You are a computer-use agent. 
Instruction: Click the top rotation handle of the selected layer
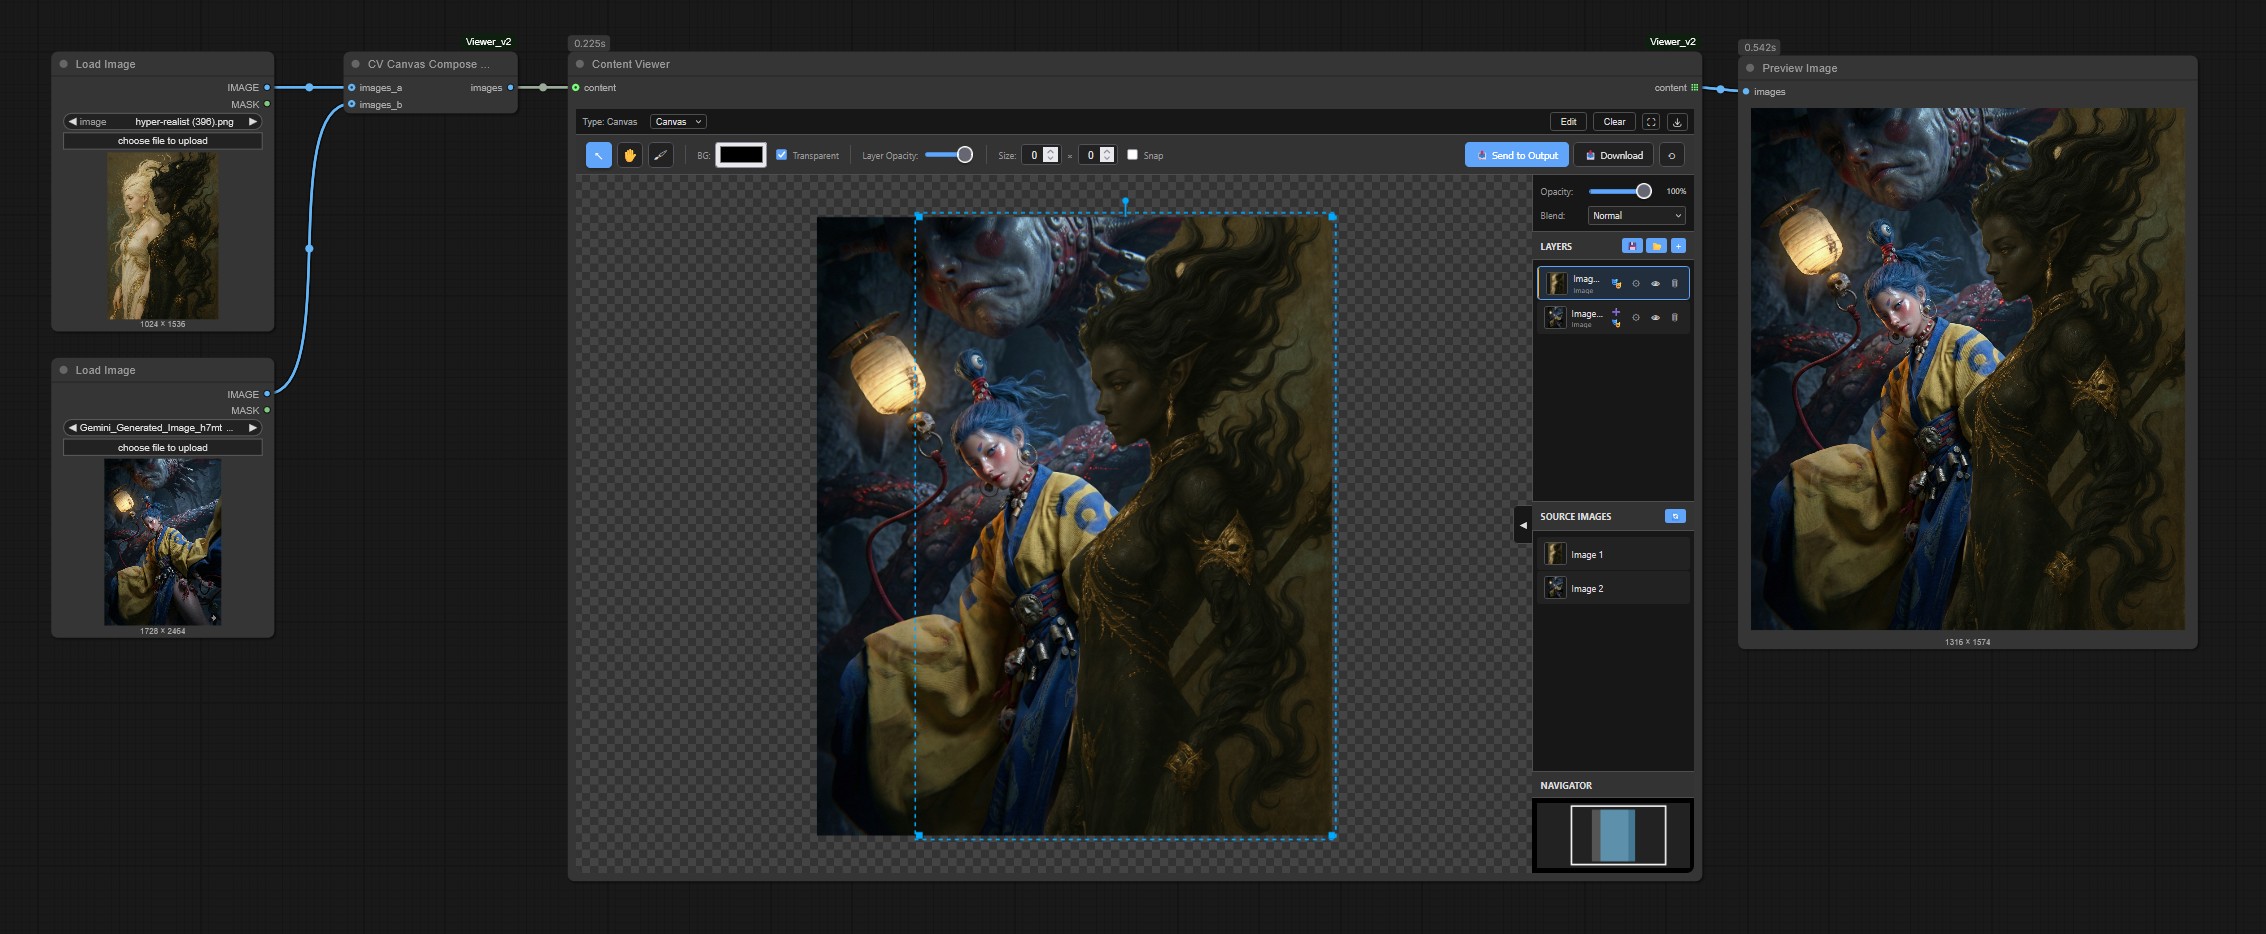click(x=1125, y=202)
